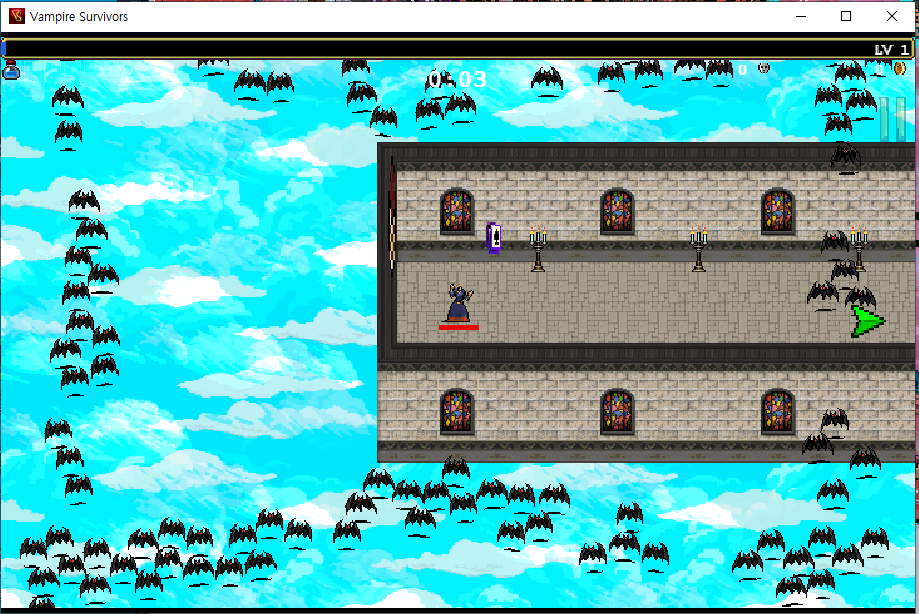Click the 0:03 survival timer
Image resolution: width=919 pixels, height=614 pixels.
tap(457, 79)
